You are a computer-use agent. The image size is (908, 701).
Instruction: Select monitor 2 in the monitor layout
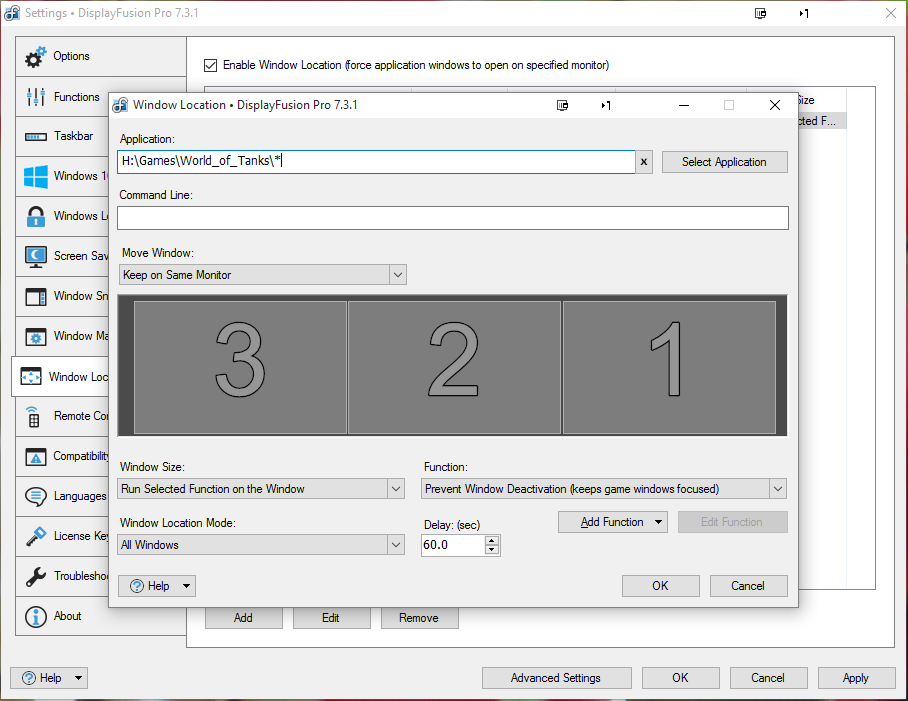click(x=454, y=367)
